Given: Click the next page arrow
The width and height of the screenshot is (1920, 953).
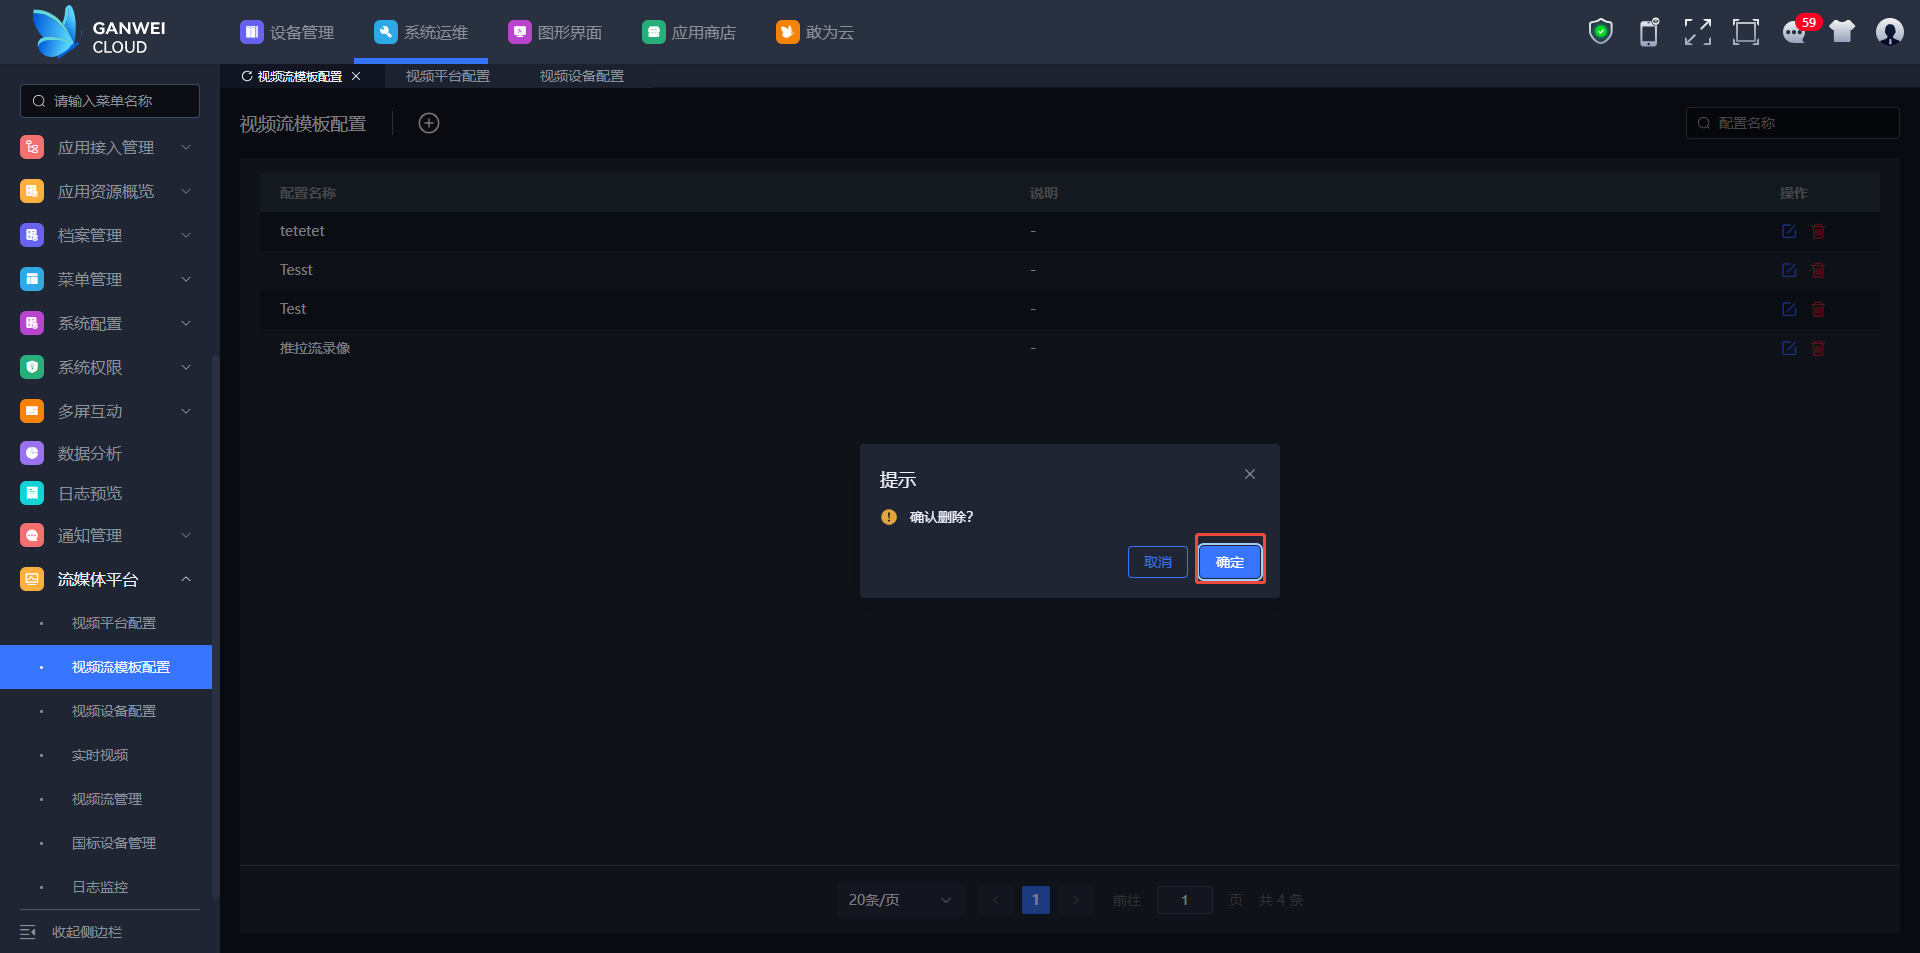Looking at the screenshot, I should (1076, 900).
